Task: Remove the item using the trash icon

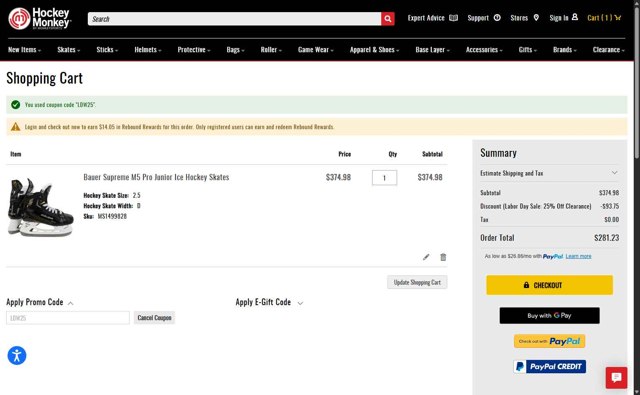Action: pos(443,257)
